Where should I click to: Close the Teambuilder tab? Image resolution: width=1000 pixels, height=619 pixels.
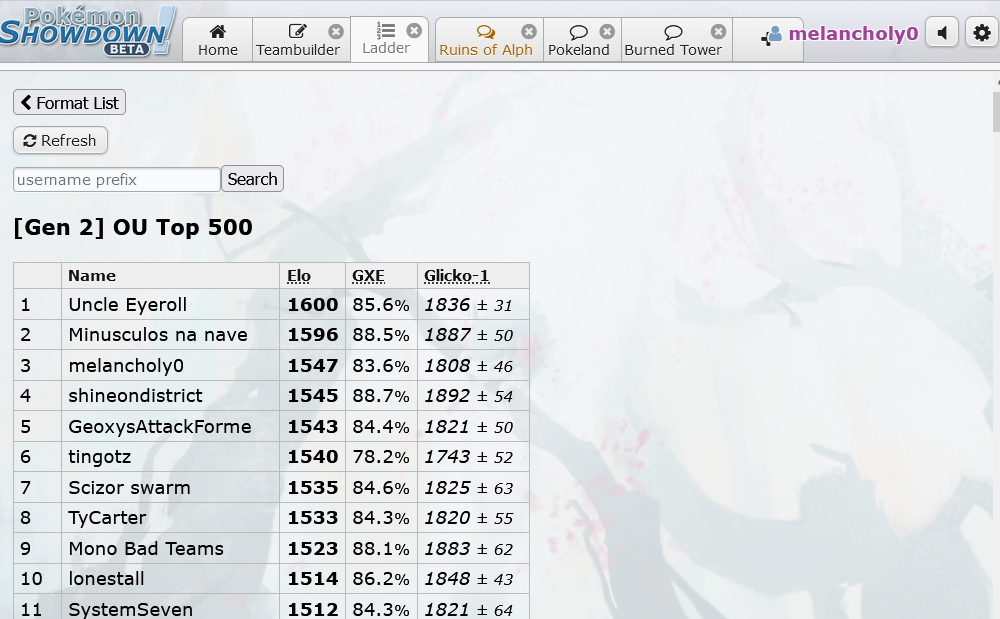point(336,32)
